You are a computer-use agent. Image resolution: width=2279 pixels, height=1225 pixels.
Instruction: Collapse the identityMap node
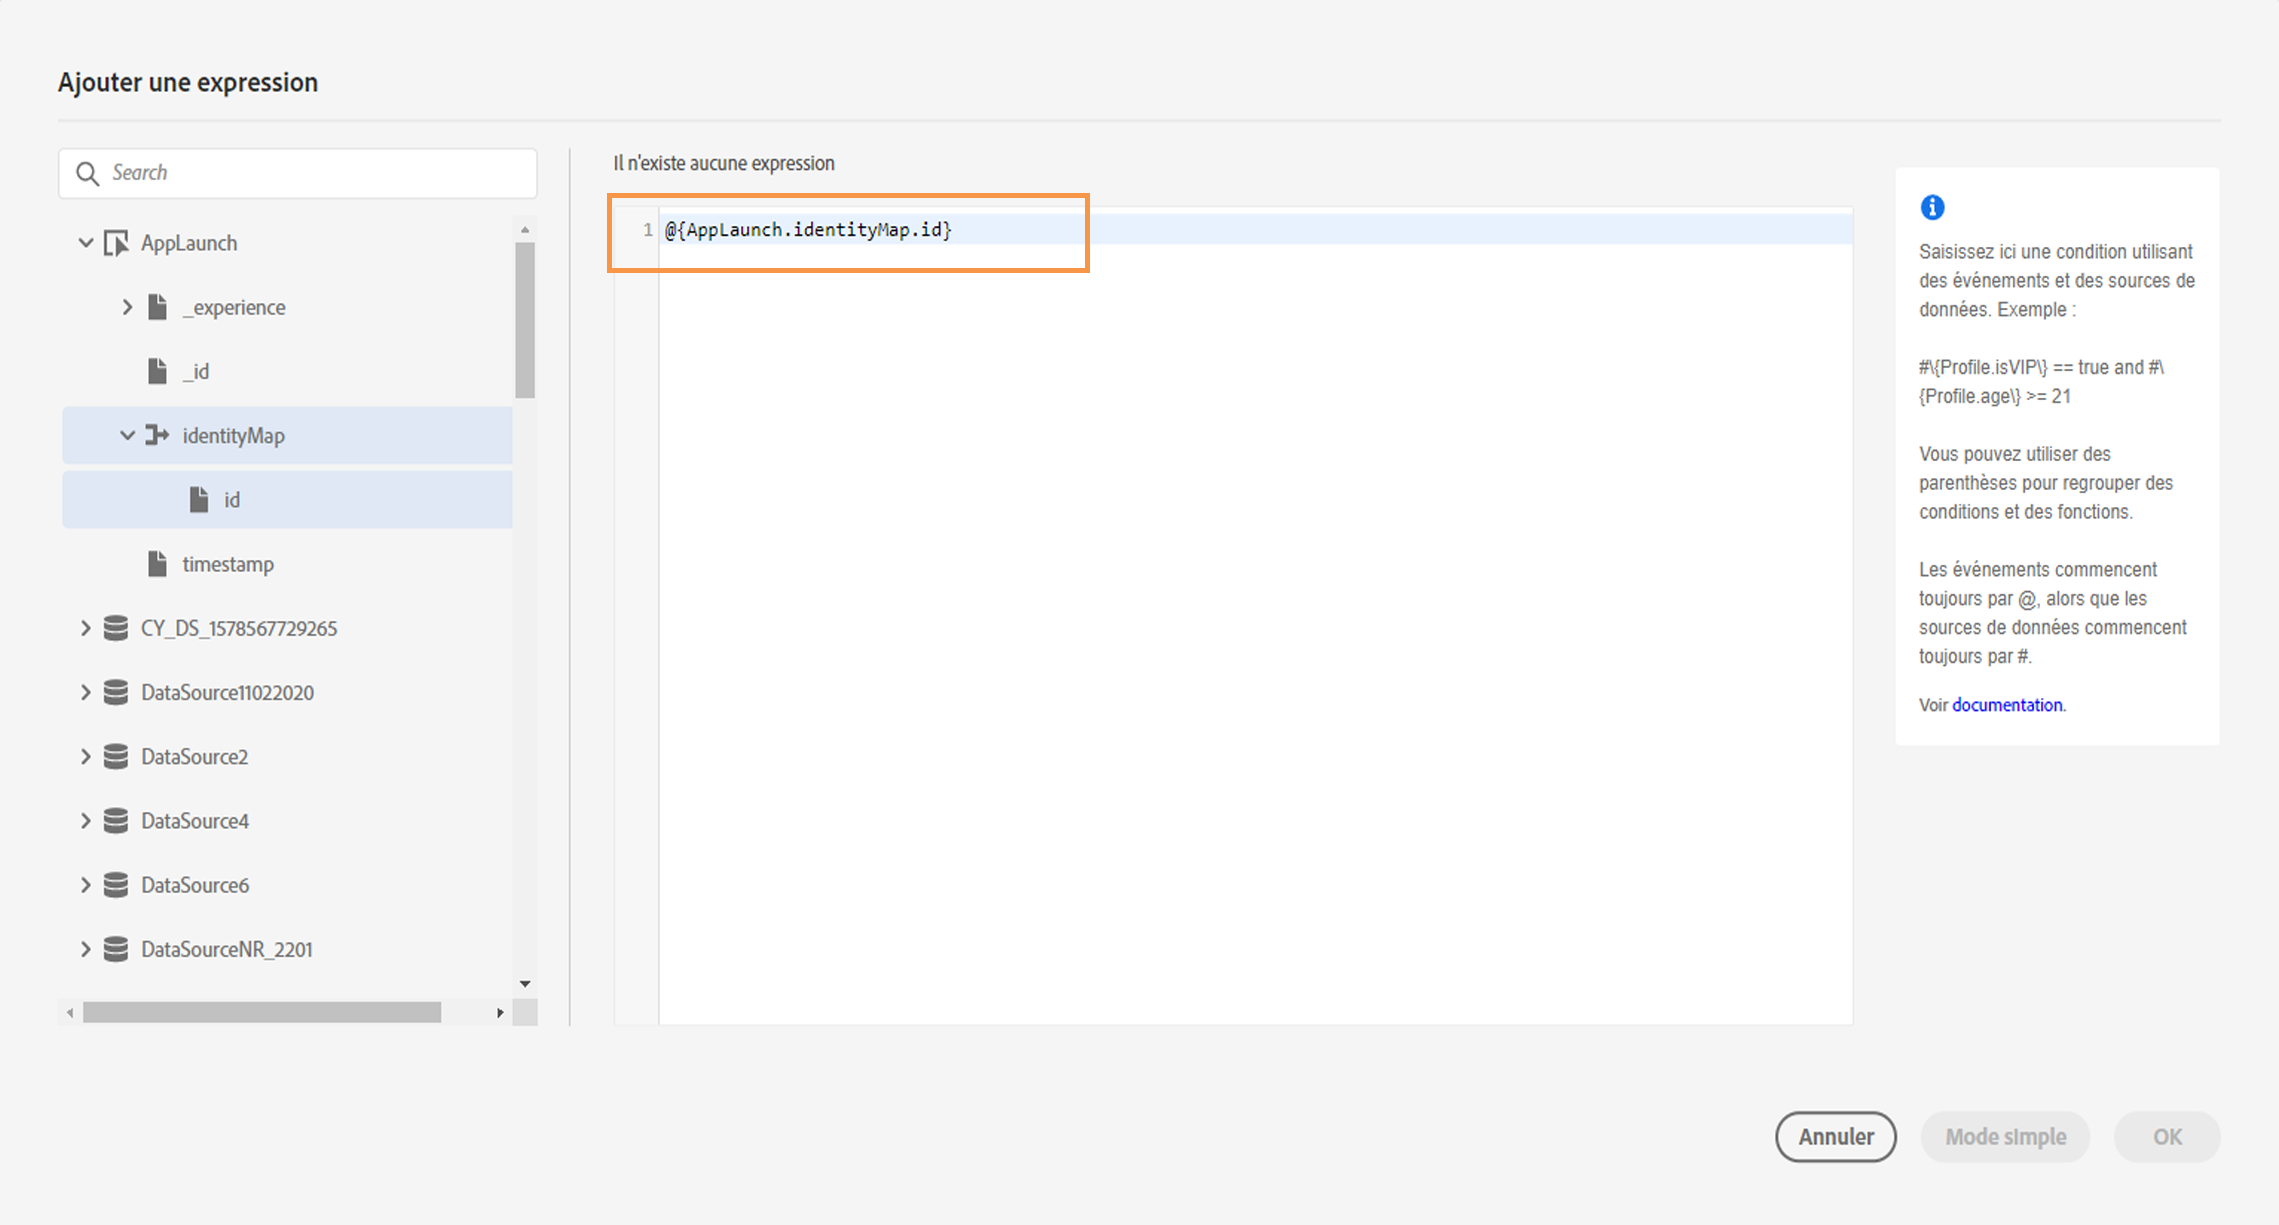click(x=127, y=435)
